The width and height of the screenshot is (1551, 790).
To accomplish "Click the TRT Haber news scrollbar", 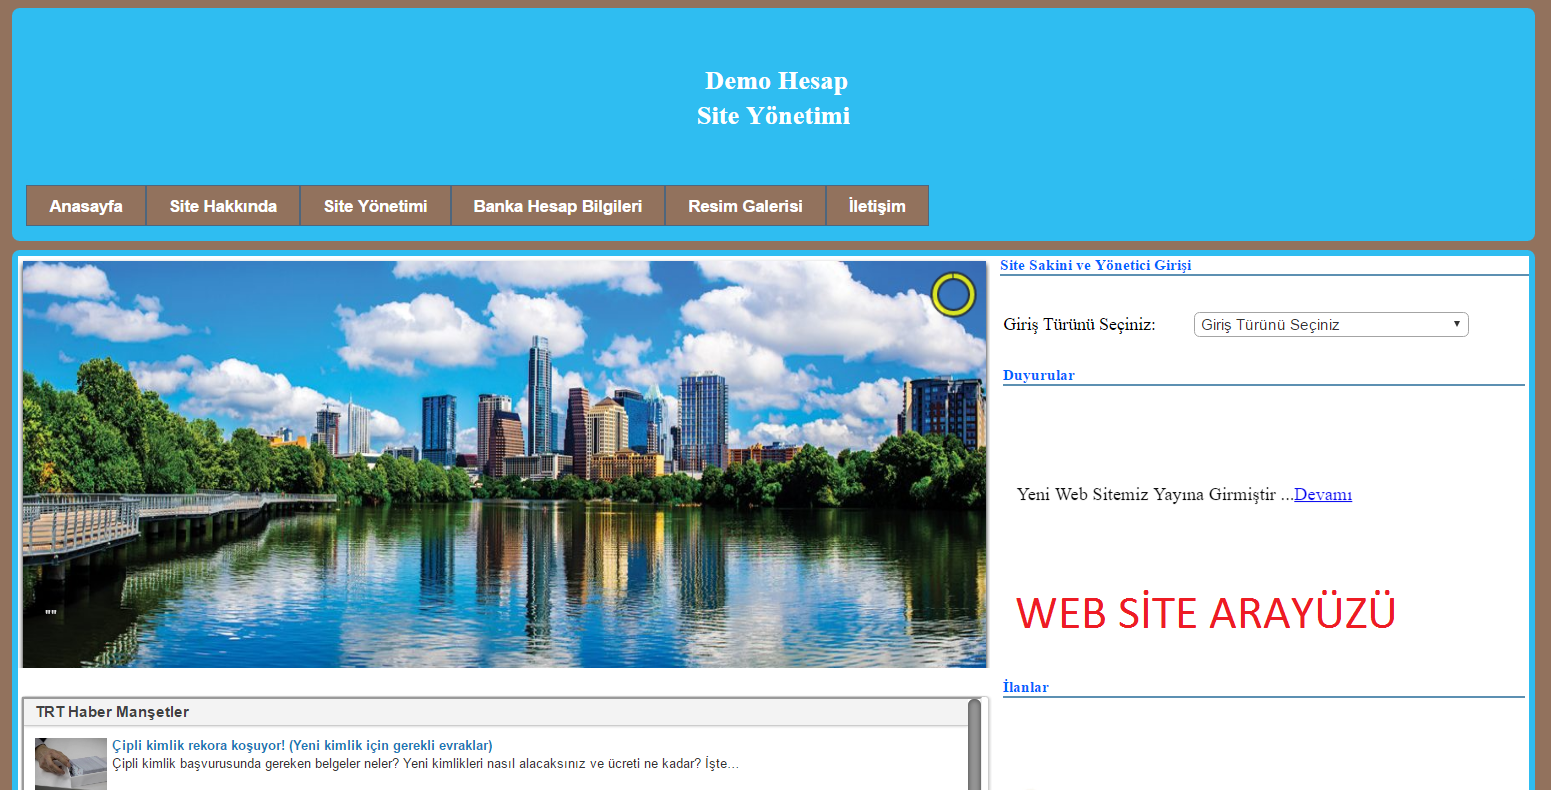I will [x=974, y=745].
